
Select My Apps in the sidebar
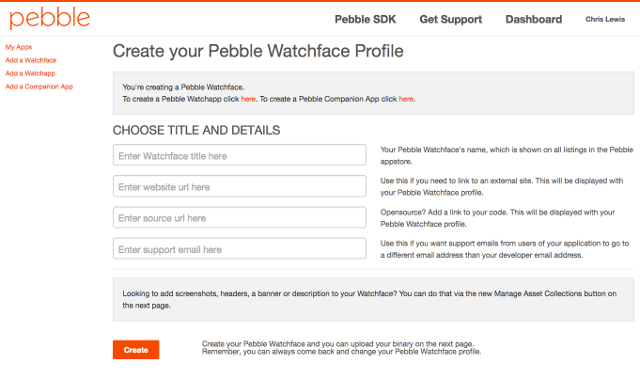(x=18, y=47)
